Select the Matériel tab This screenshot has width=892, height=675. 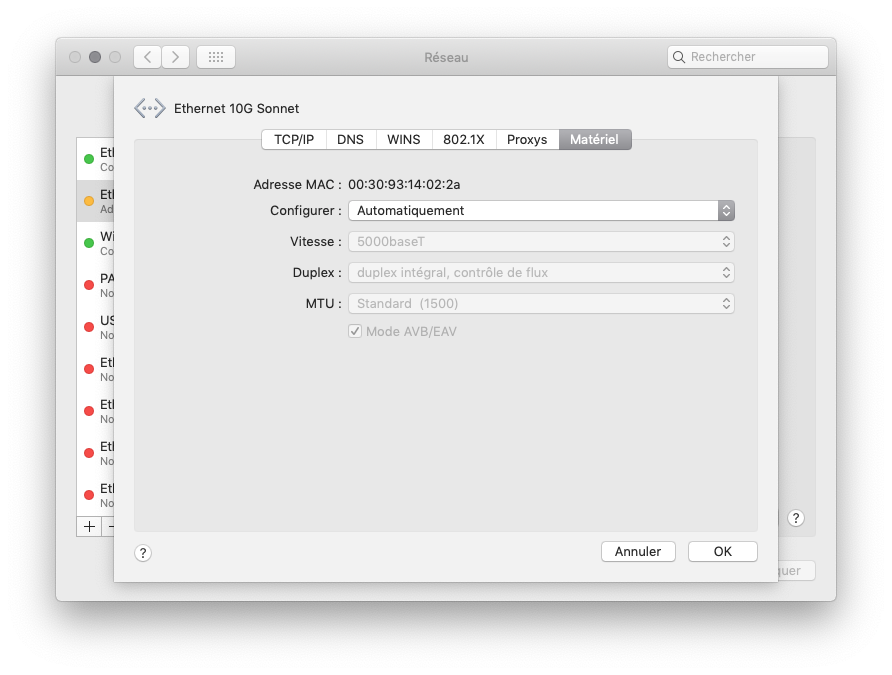594,139
